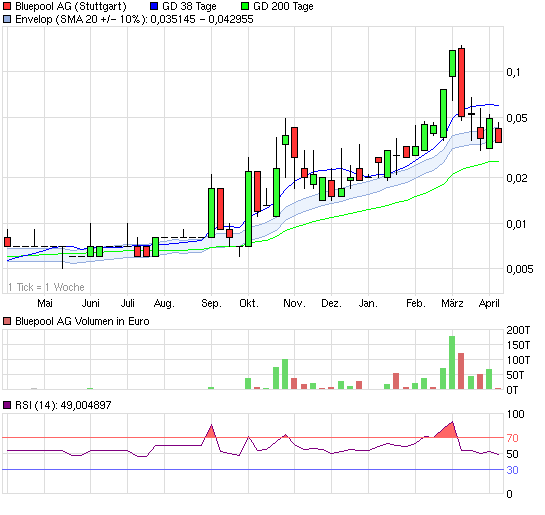Click the light blue Envelop legend swatch
The height and width of the screenshot is (515, 545).
[7, 19]
